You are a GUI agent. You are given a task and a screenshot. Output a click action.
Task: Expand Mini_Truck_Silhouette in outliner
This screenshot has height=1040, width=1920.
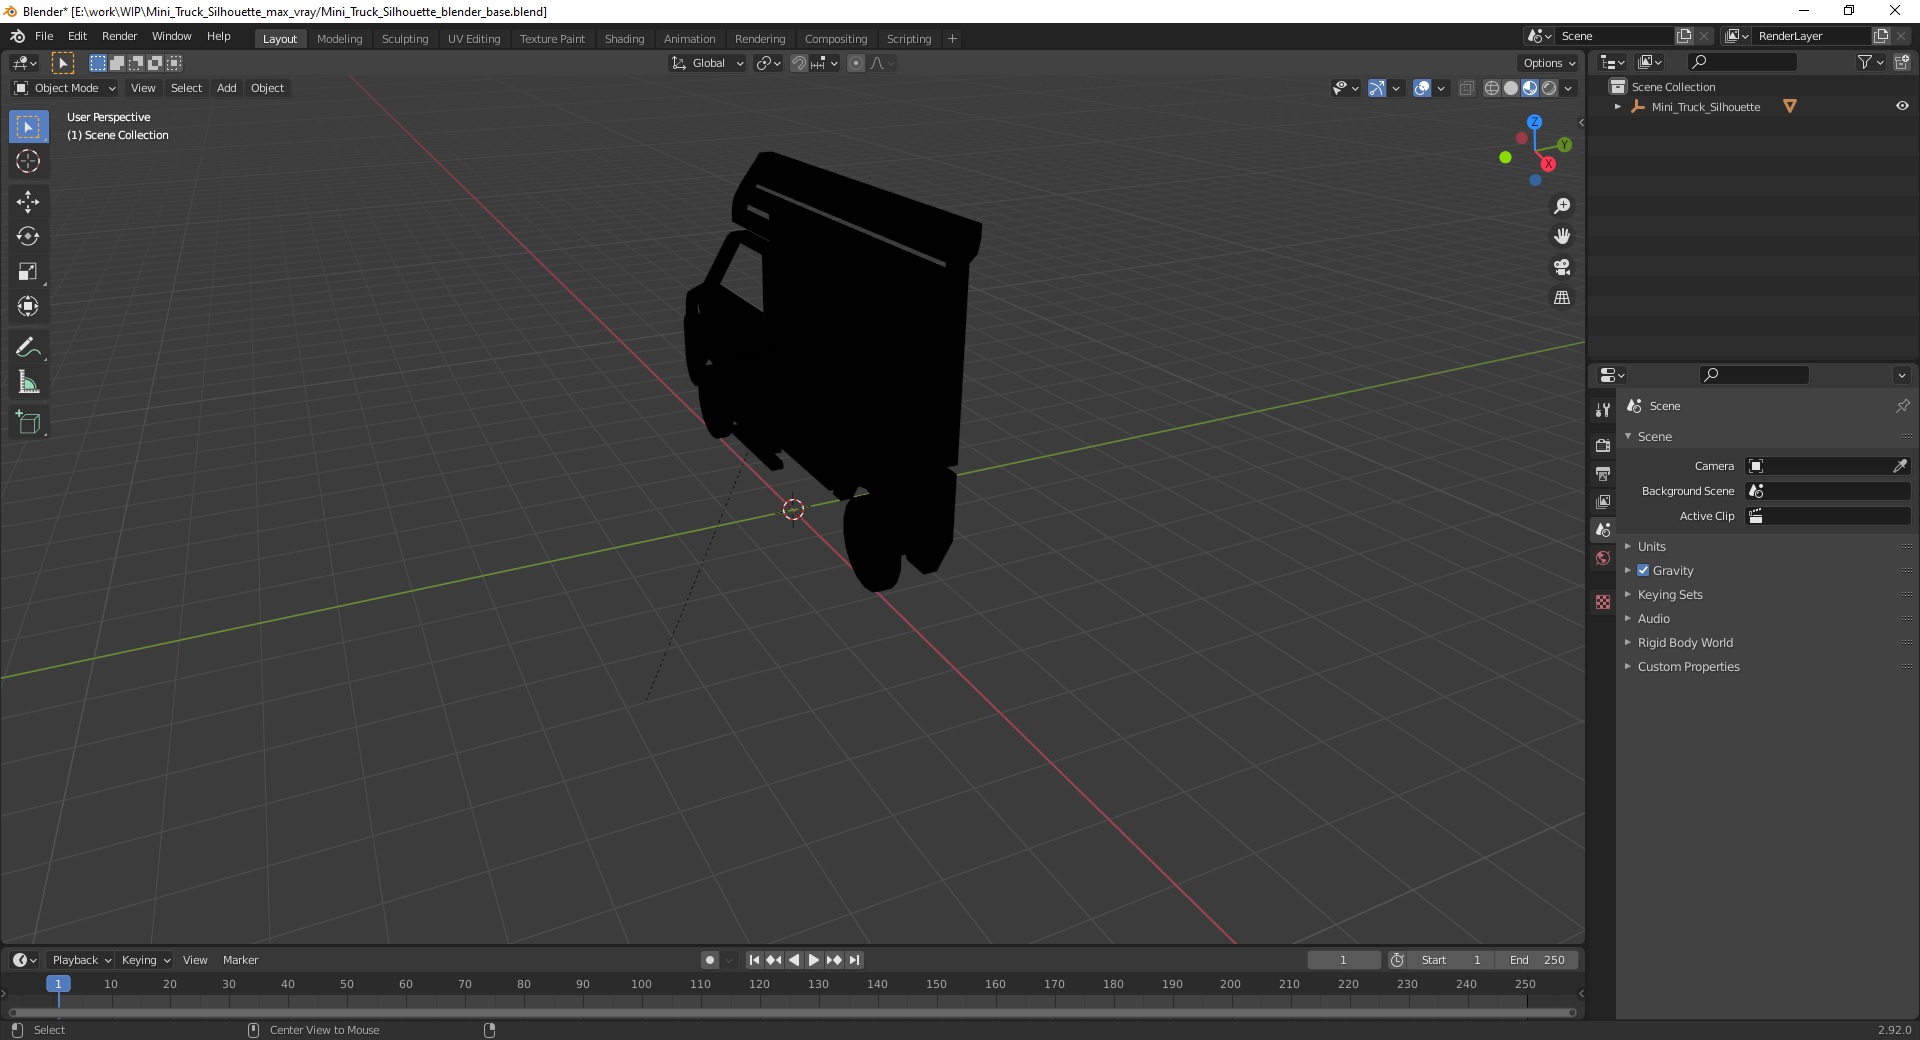click(x=1618, y=106)
